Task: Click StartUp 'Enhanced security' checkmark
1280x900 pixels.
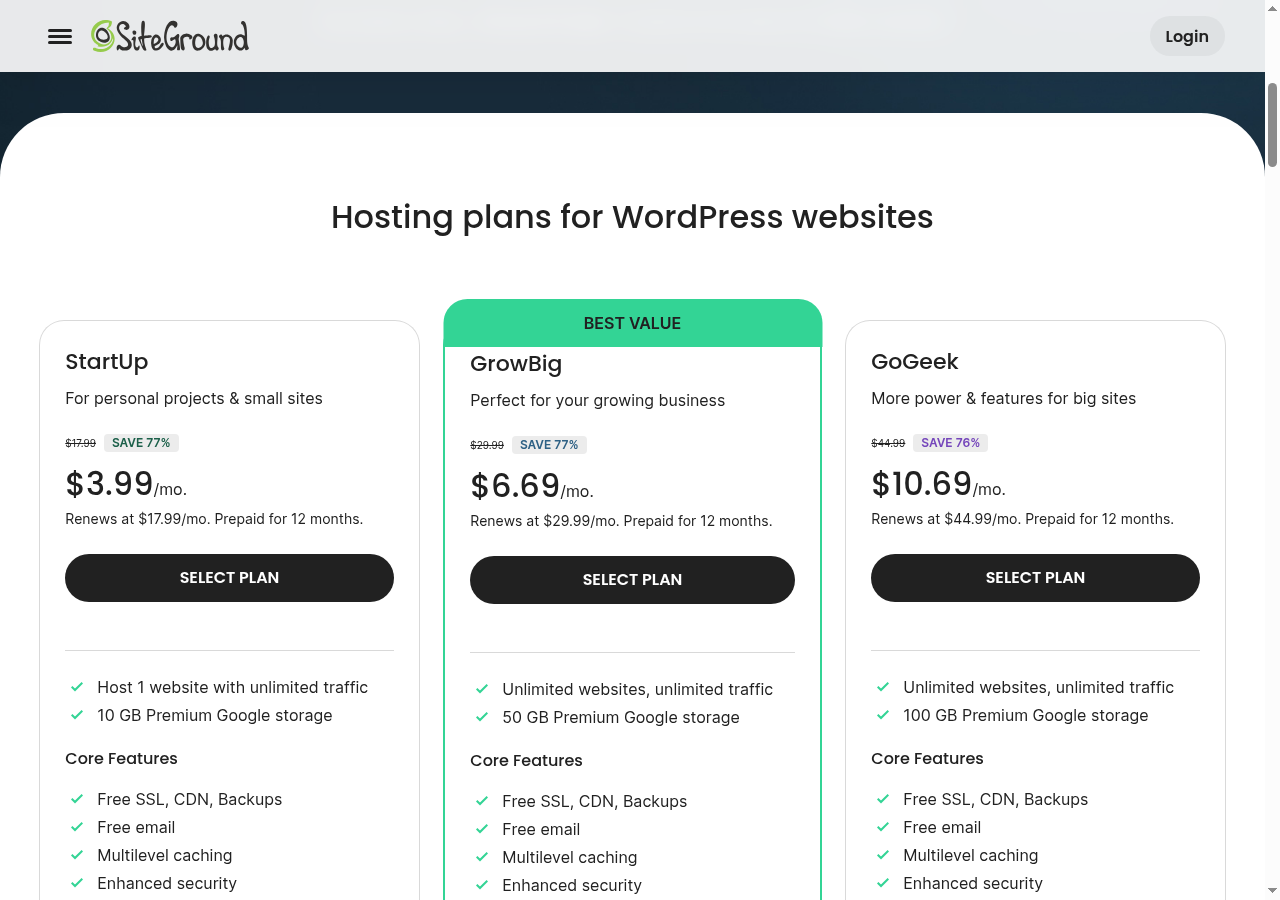Action: pos(77,883)
